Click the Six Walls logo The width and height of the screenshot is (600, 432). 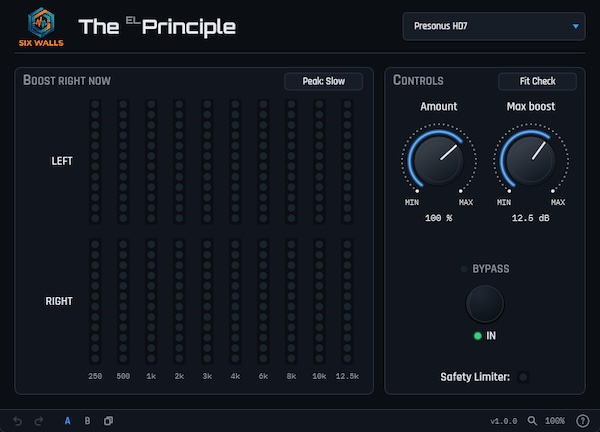click(x=41, y=27)
